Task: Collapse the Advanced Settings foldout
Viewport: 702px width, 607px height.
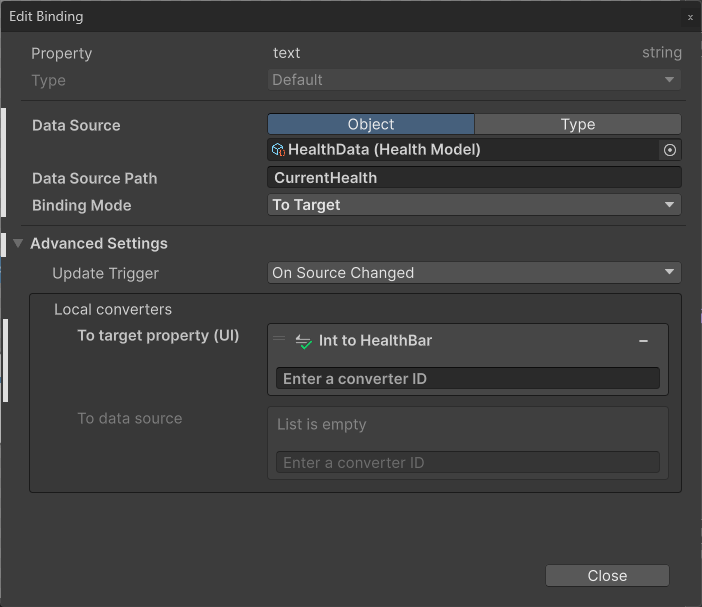Action: pyautogui.click(x=18, y=244)
